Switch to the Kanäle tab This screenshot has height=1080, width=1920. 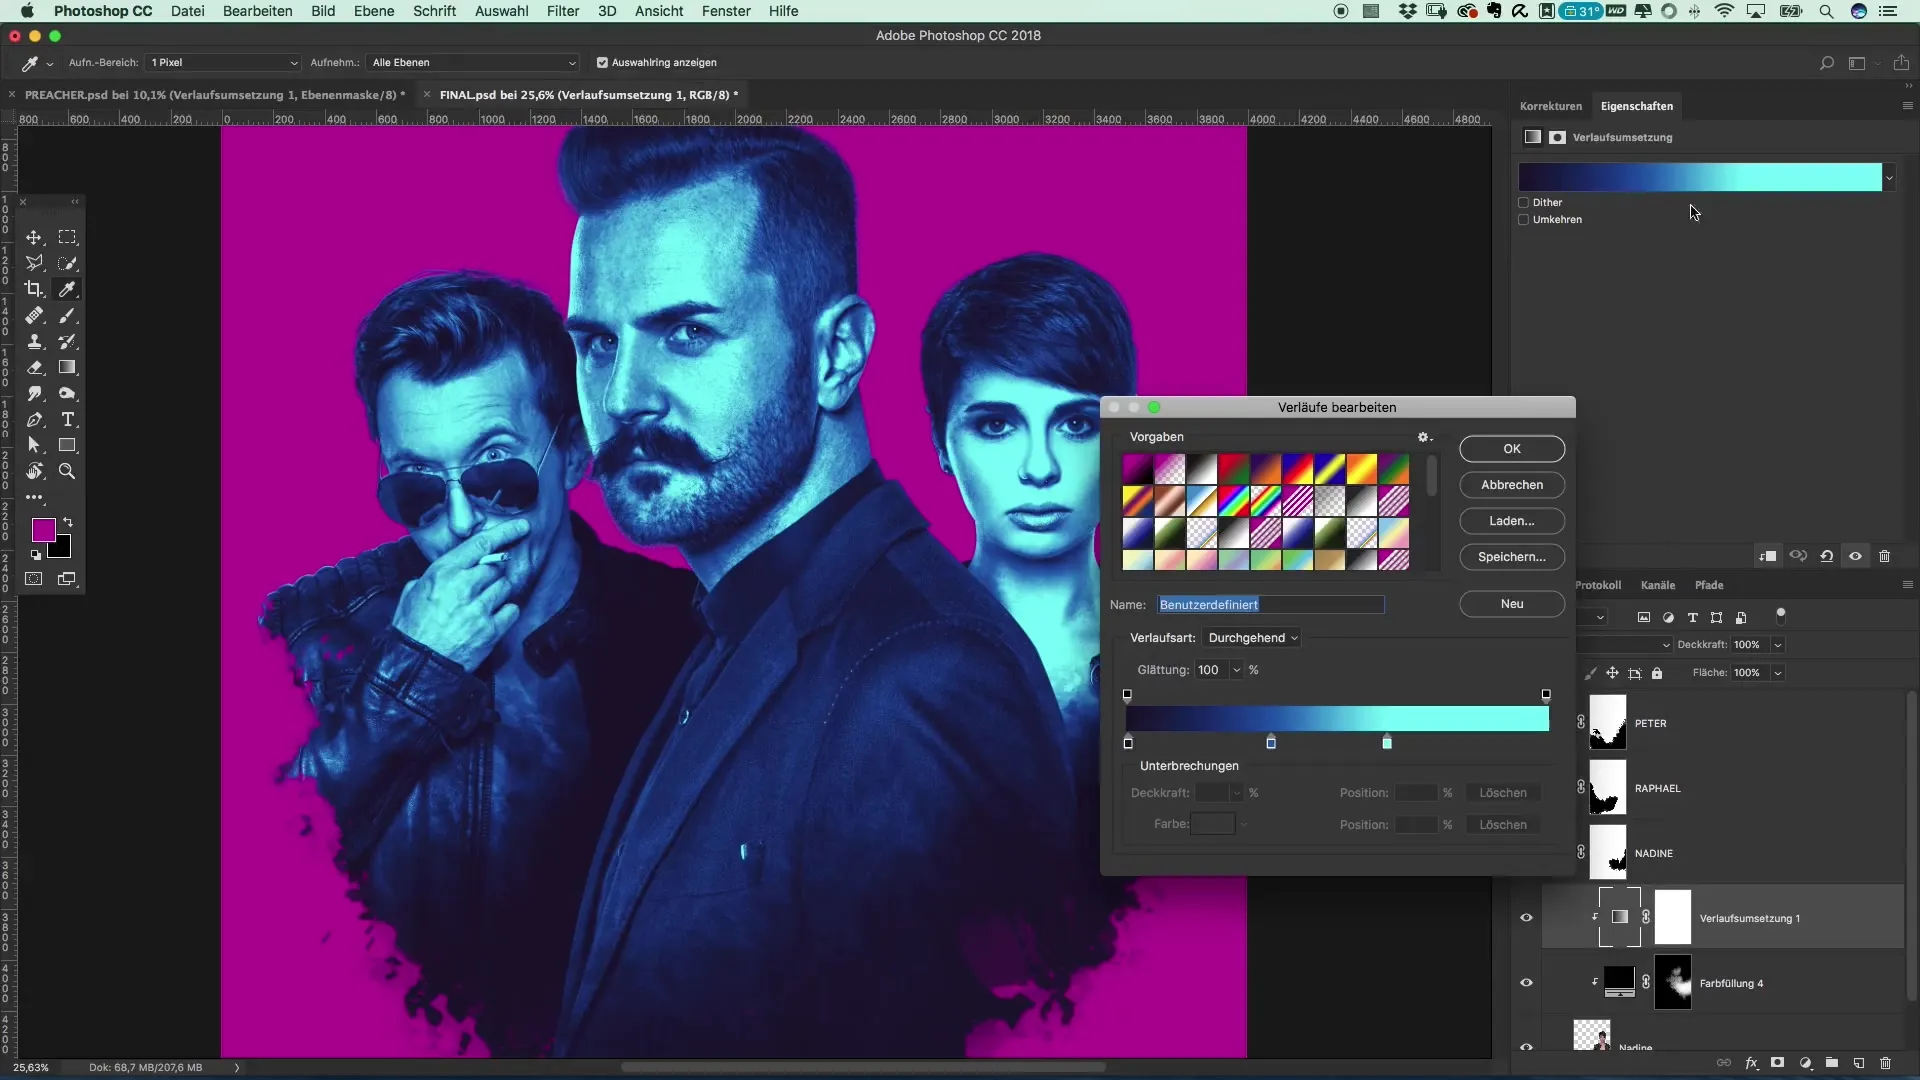(1657, 585)
